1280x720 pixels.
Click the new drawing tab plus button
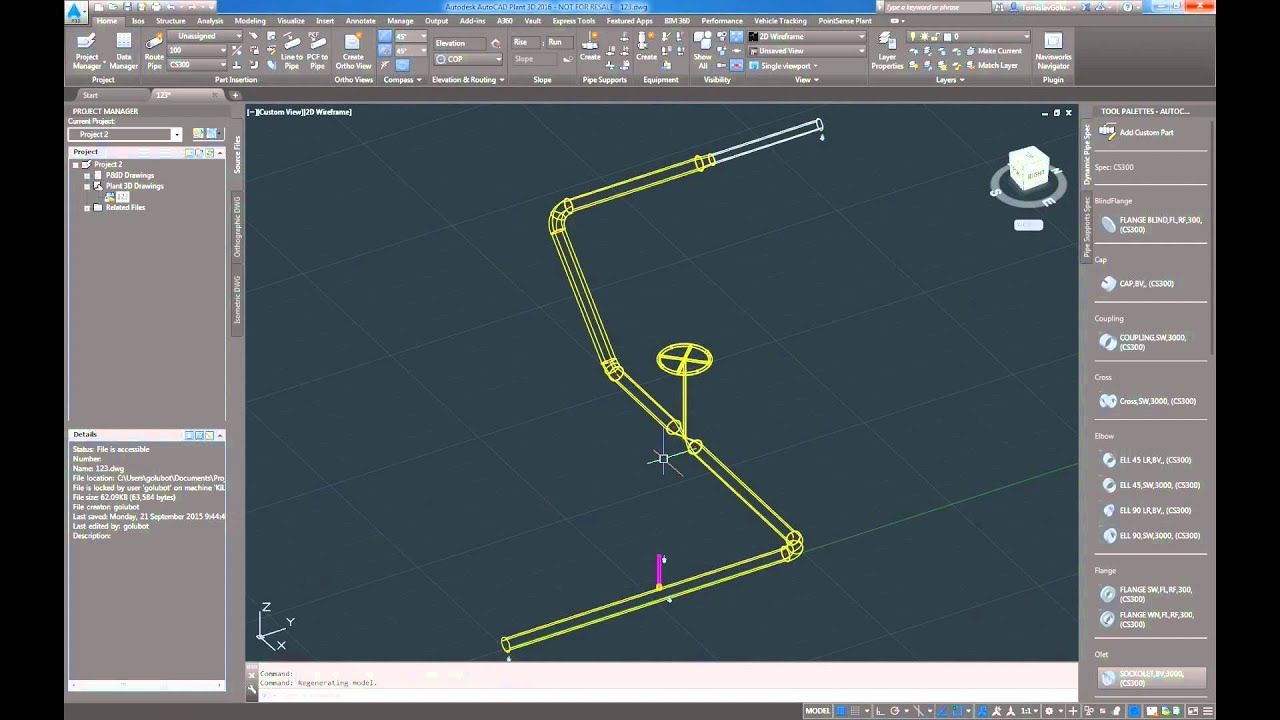[235, 95]
